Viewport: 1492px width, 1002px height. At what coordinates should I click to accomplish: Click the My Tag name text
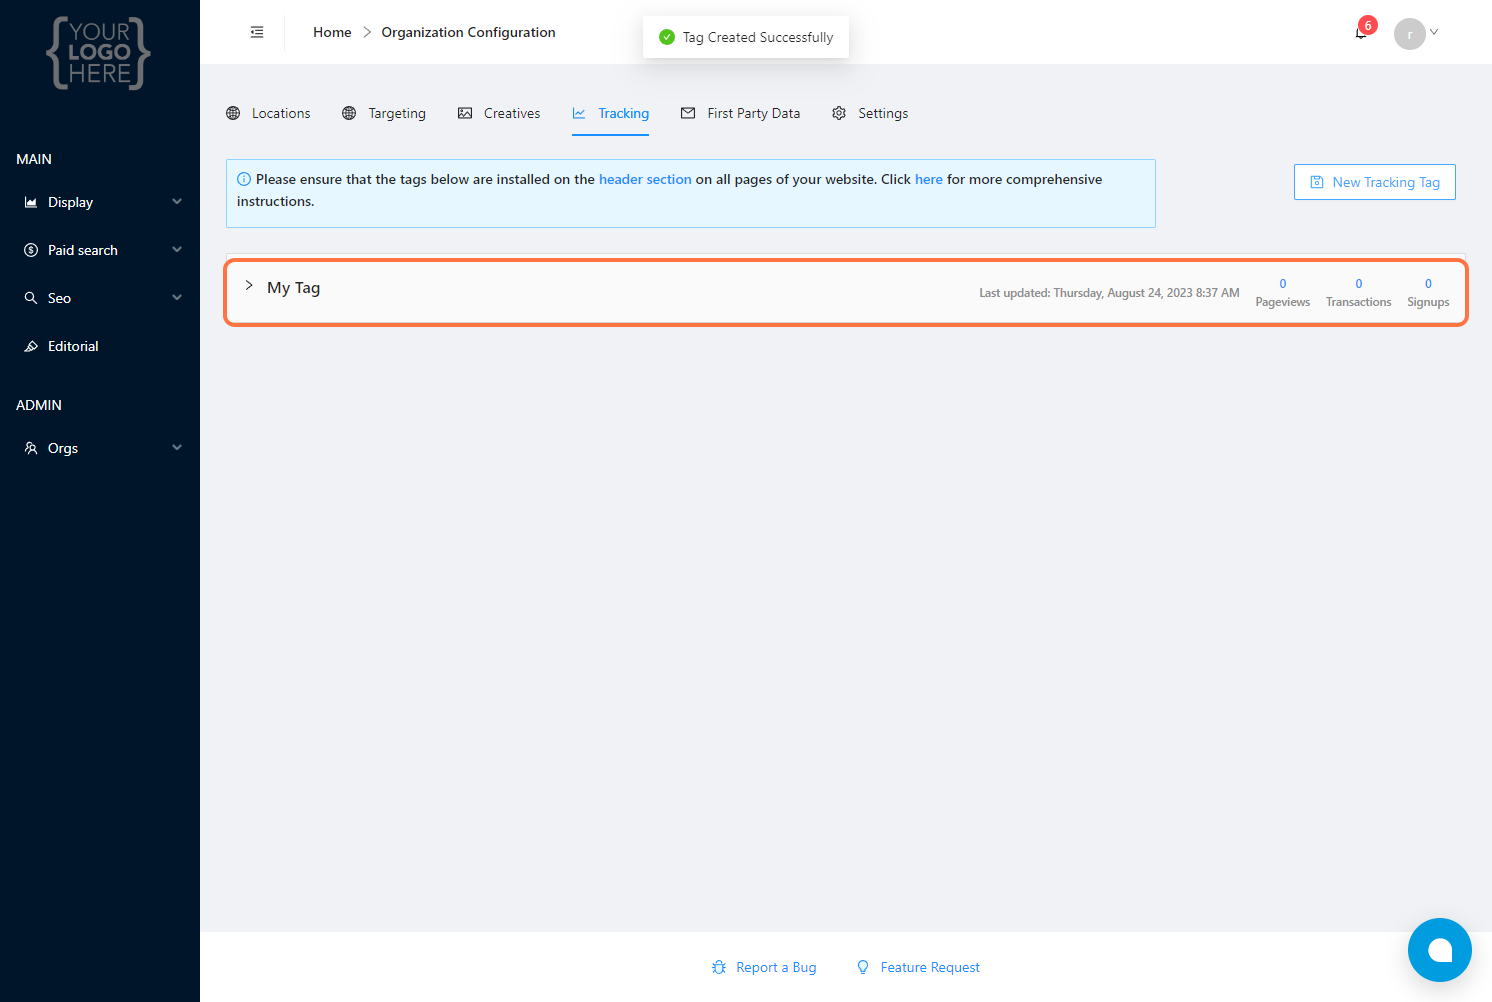(293, 288)
